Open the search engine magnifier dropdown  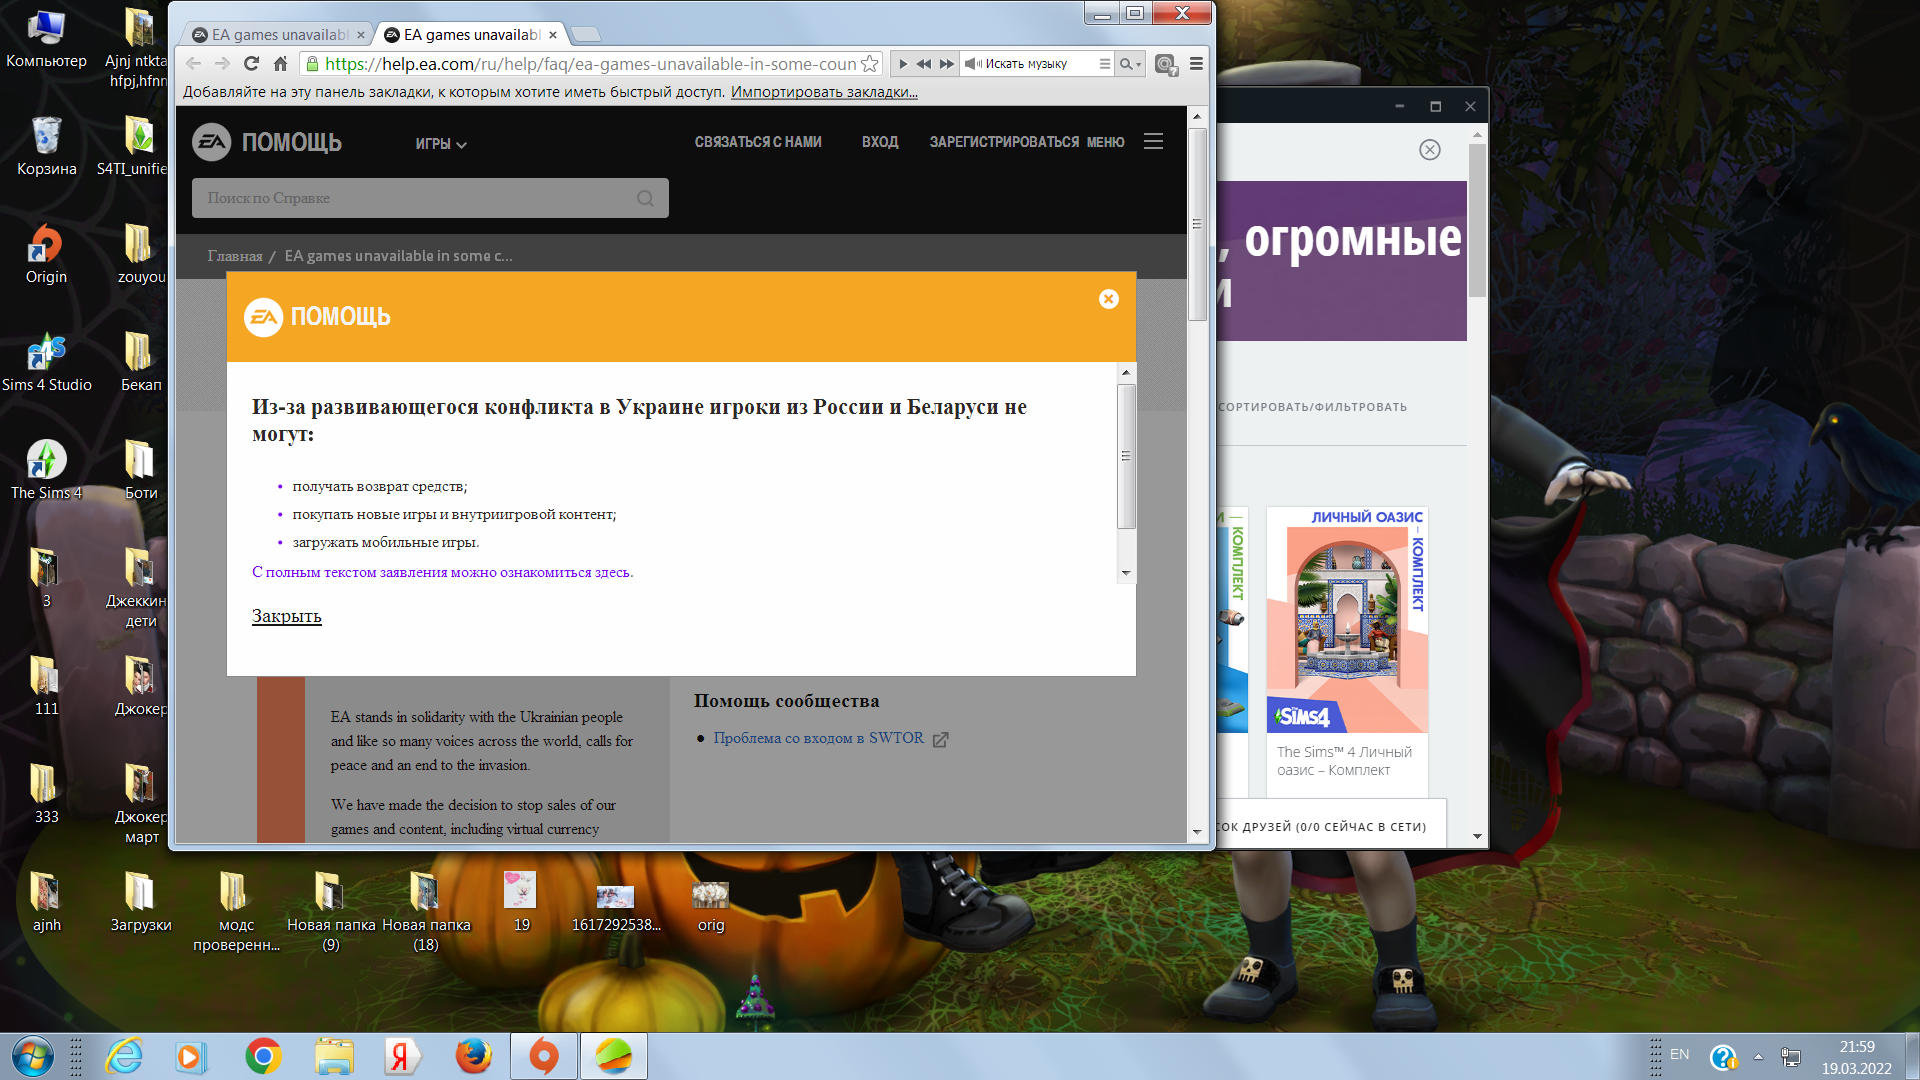pos(1130,64)
